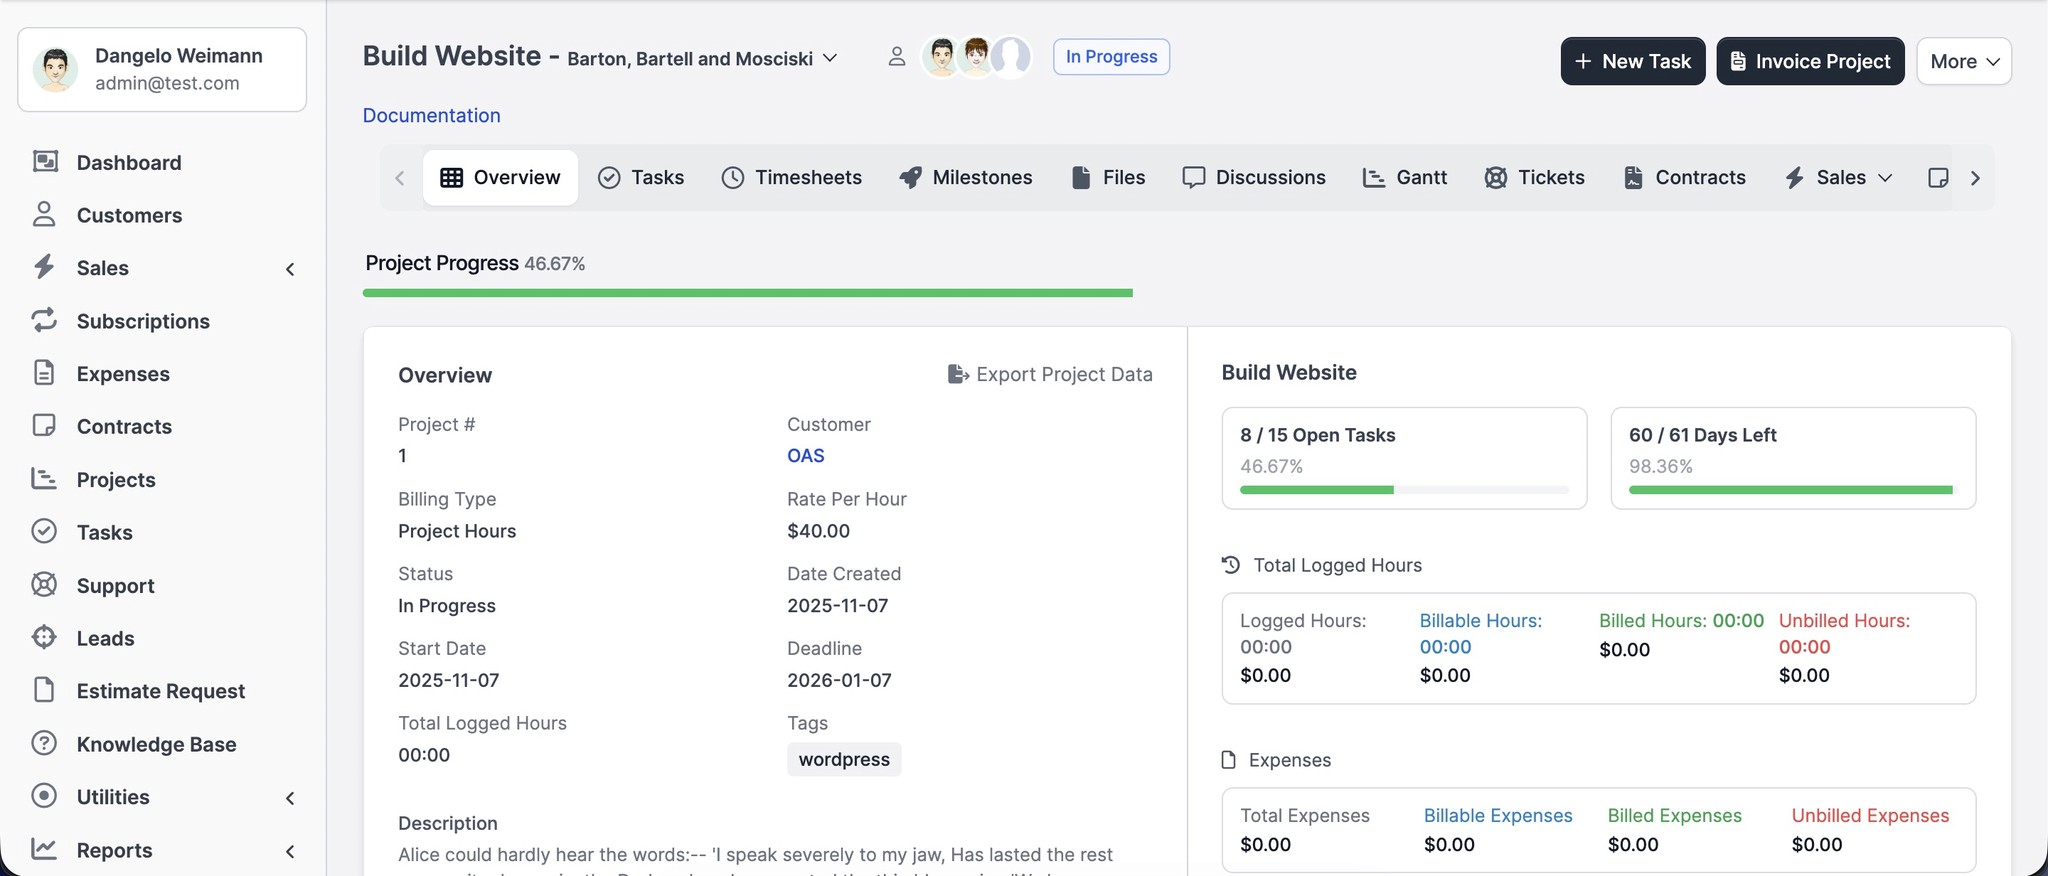Click the project members person outline icon

(x=897, y=57)
